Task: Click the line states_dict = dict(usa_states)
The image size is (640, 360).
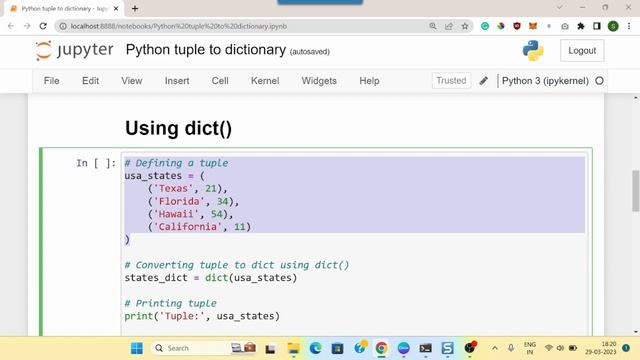Action: 211,278
